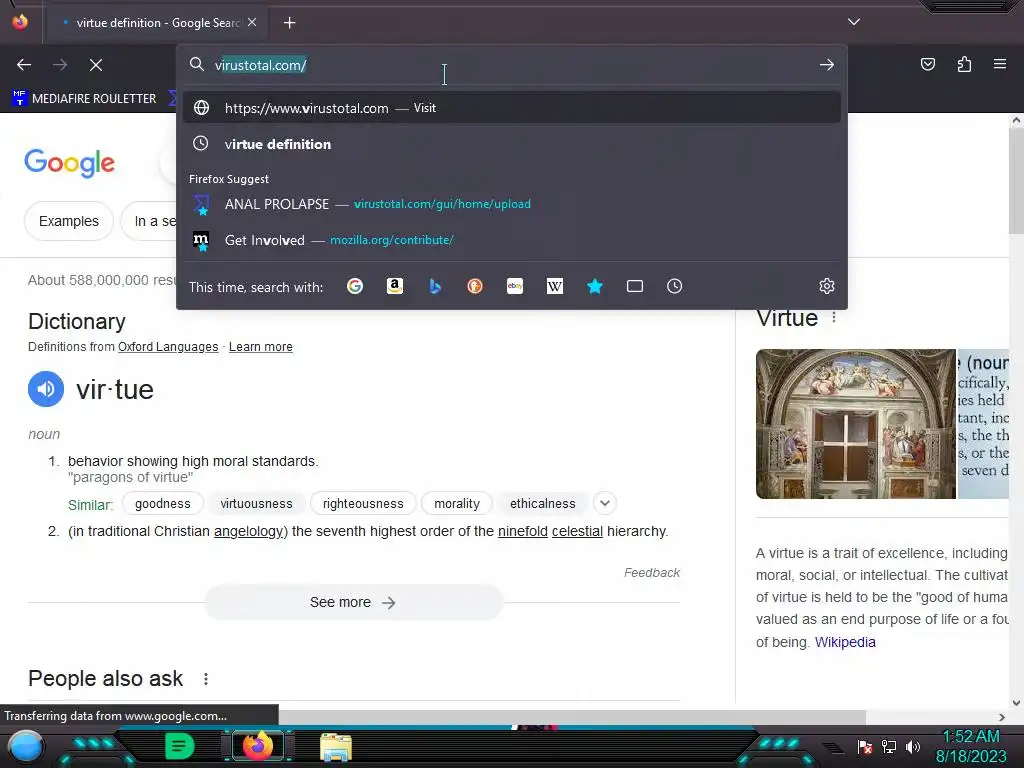Open the green notes app in taskbar

coord(180,746)
